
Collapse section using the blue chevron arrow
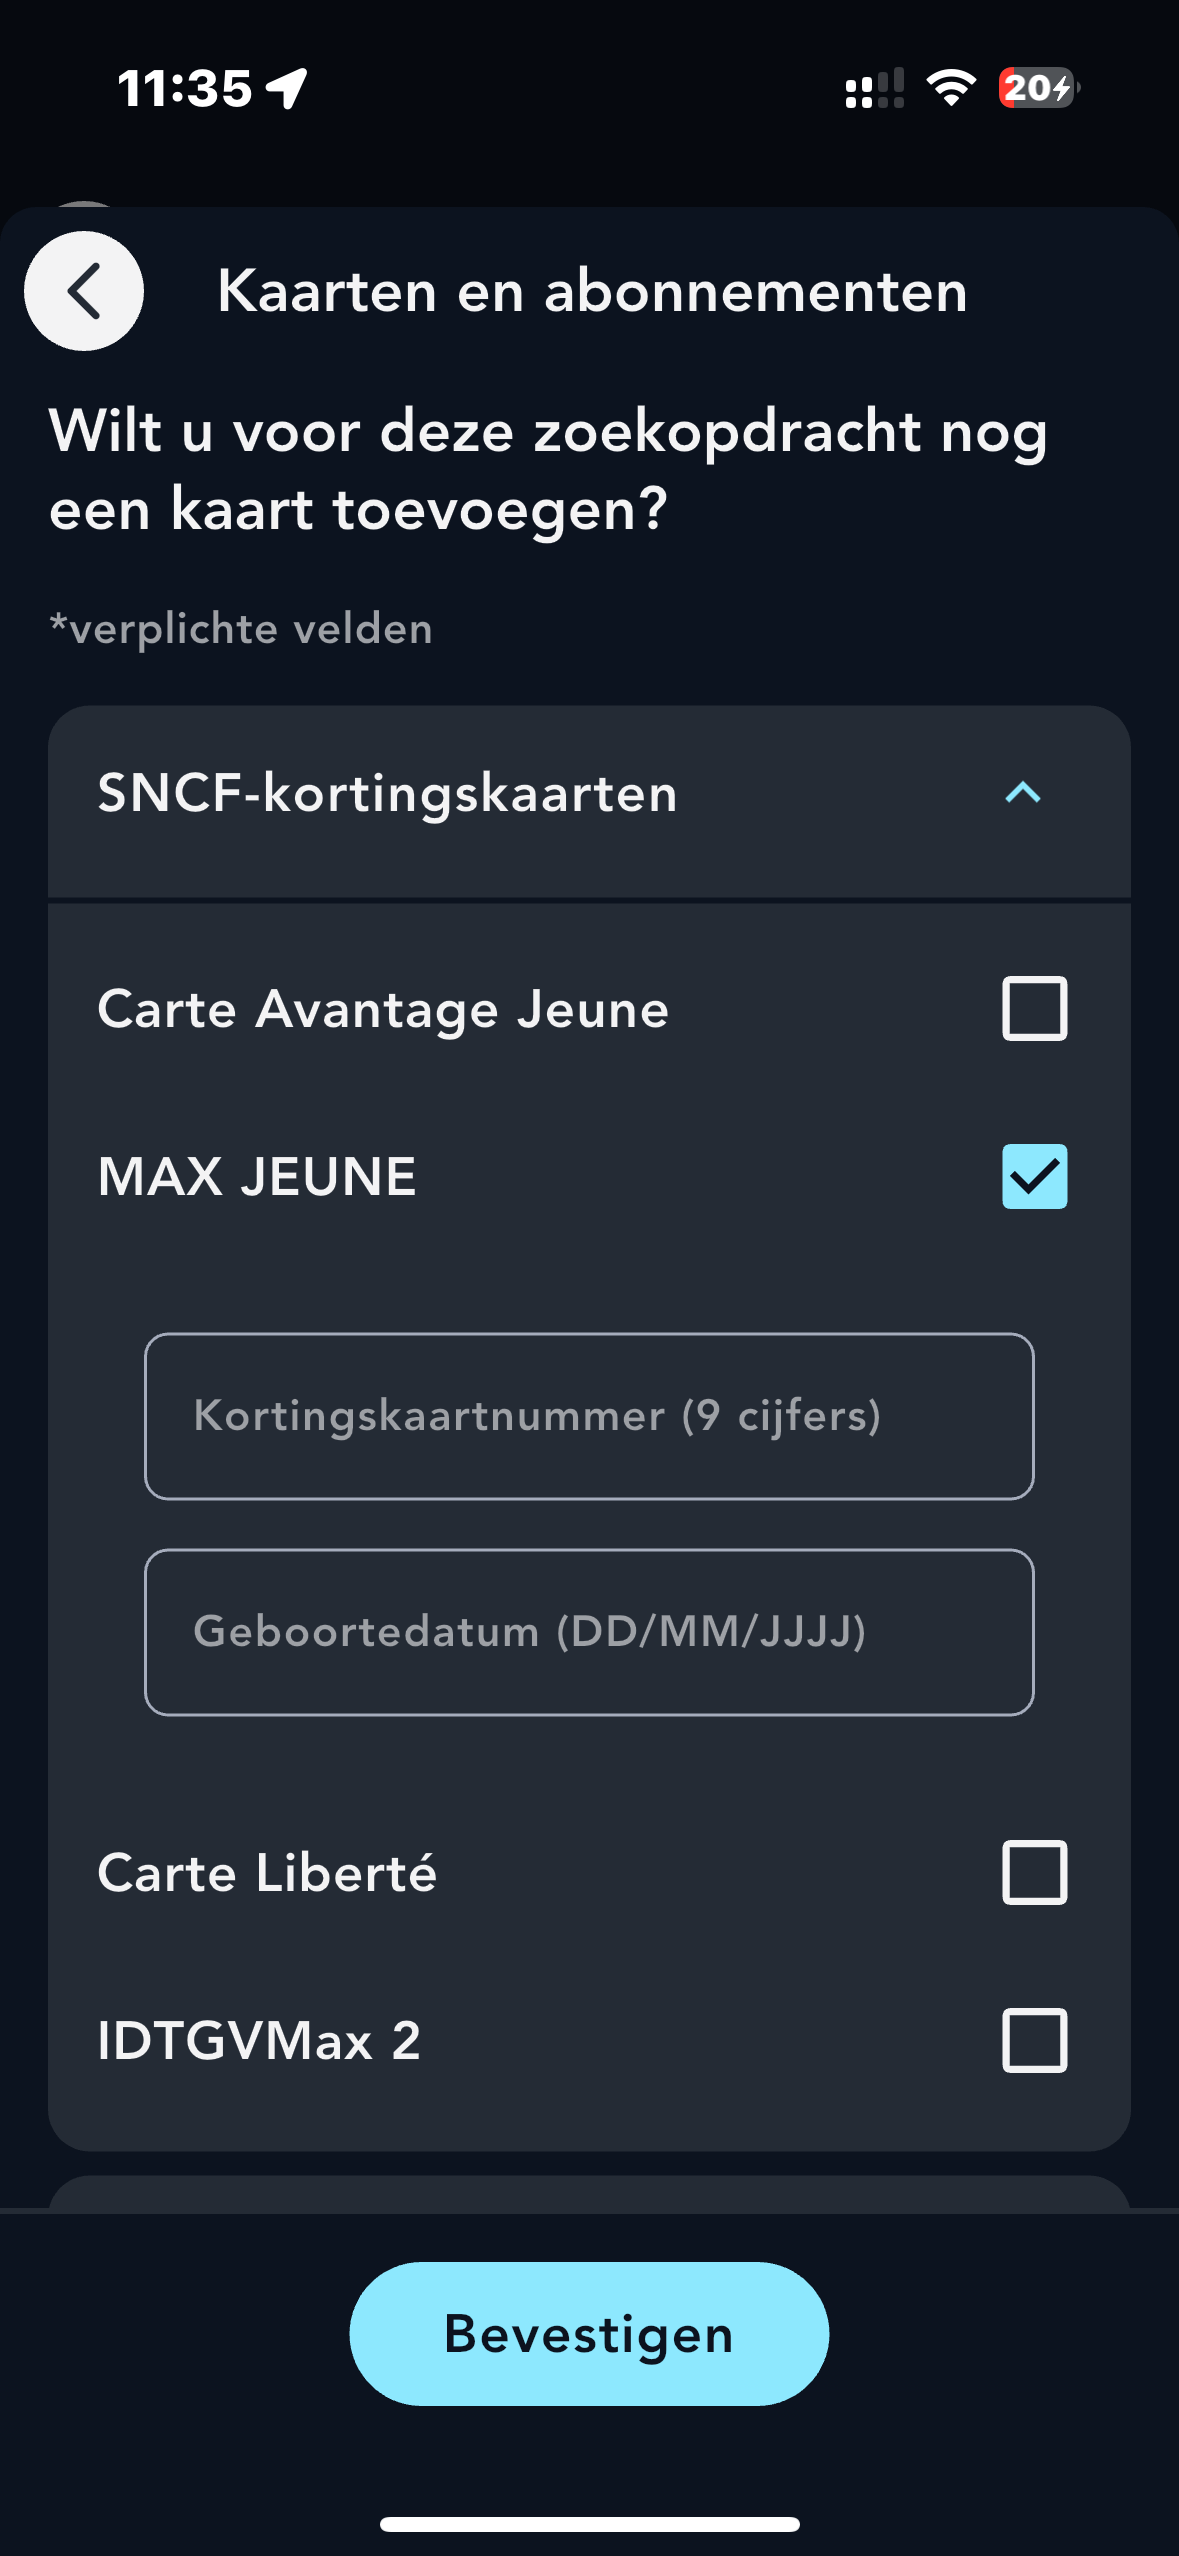[1022, 793]
